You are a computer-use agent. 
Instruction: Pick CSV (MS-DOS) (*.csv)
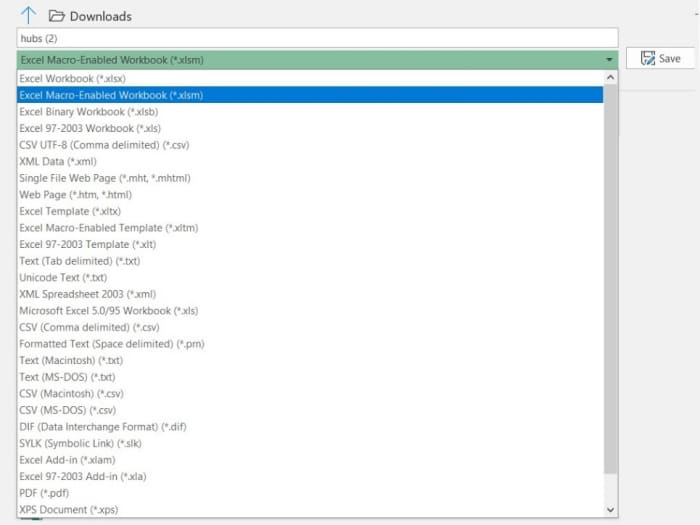[x=310, y=410]
